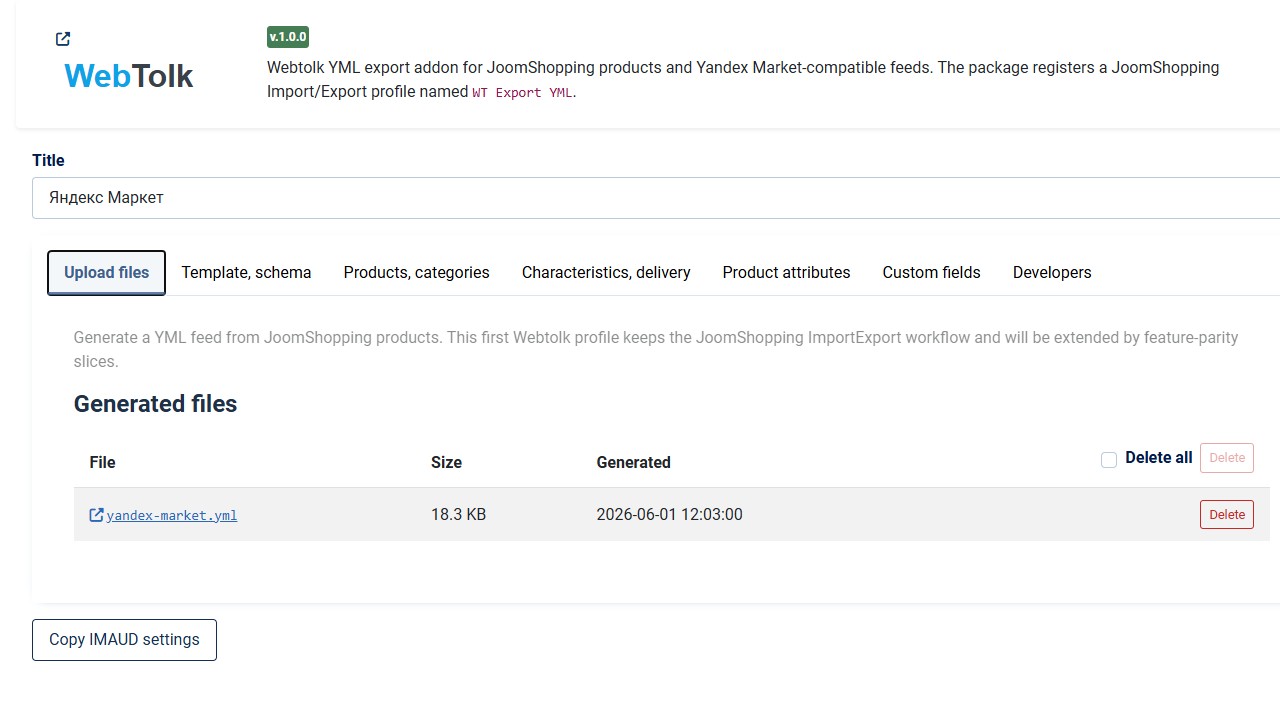Go to the Products, categories tab
The image size is (1280, 720).
tap(417, 272)
